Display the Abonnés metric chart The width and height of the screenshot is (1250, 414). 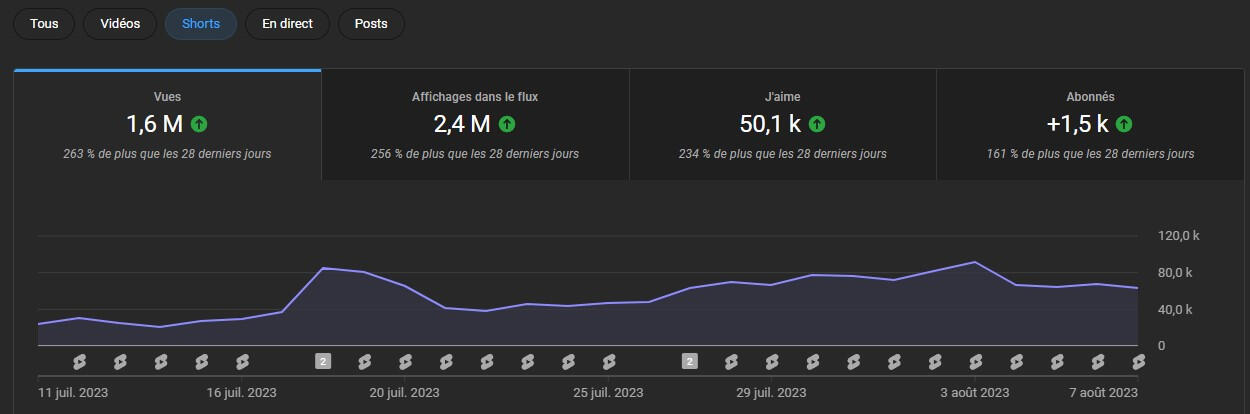(1090, 125)
